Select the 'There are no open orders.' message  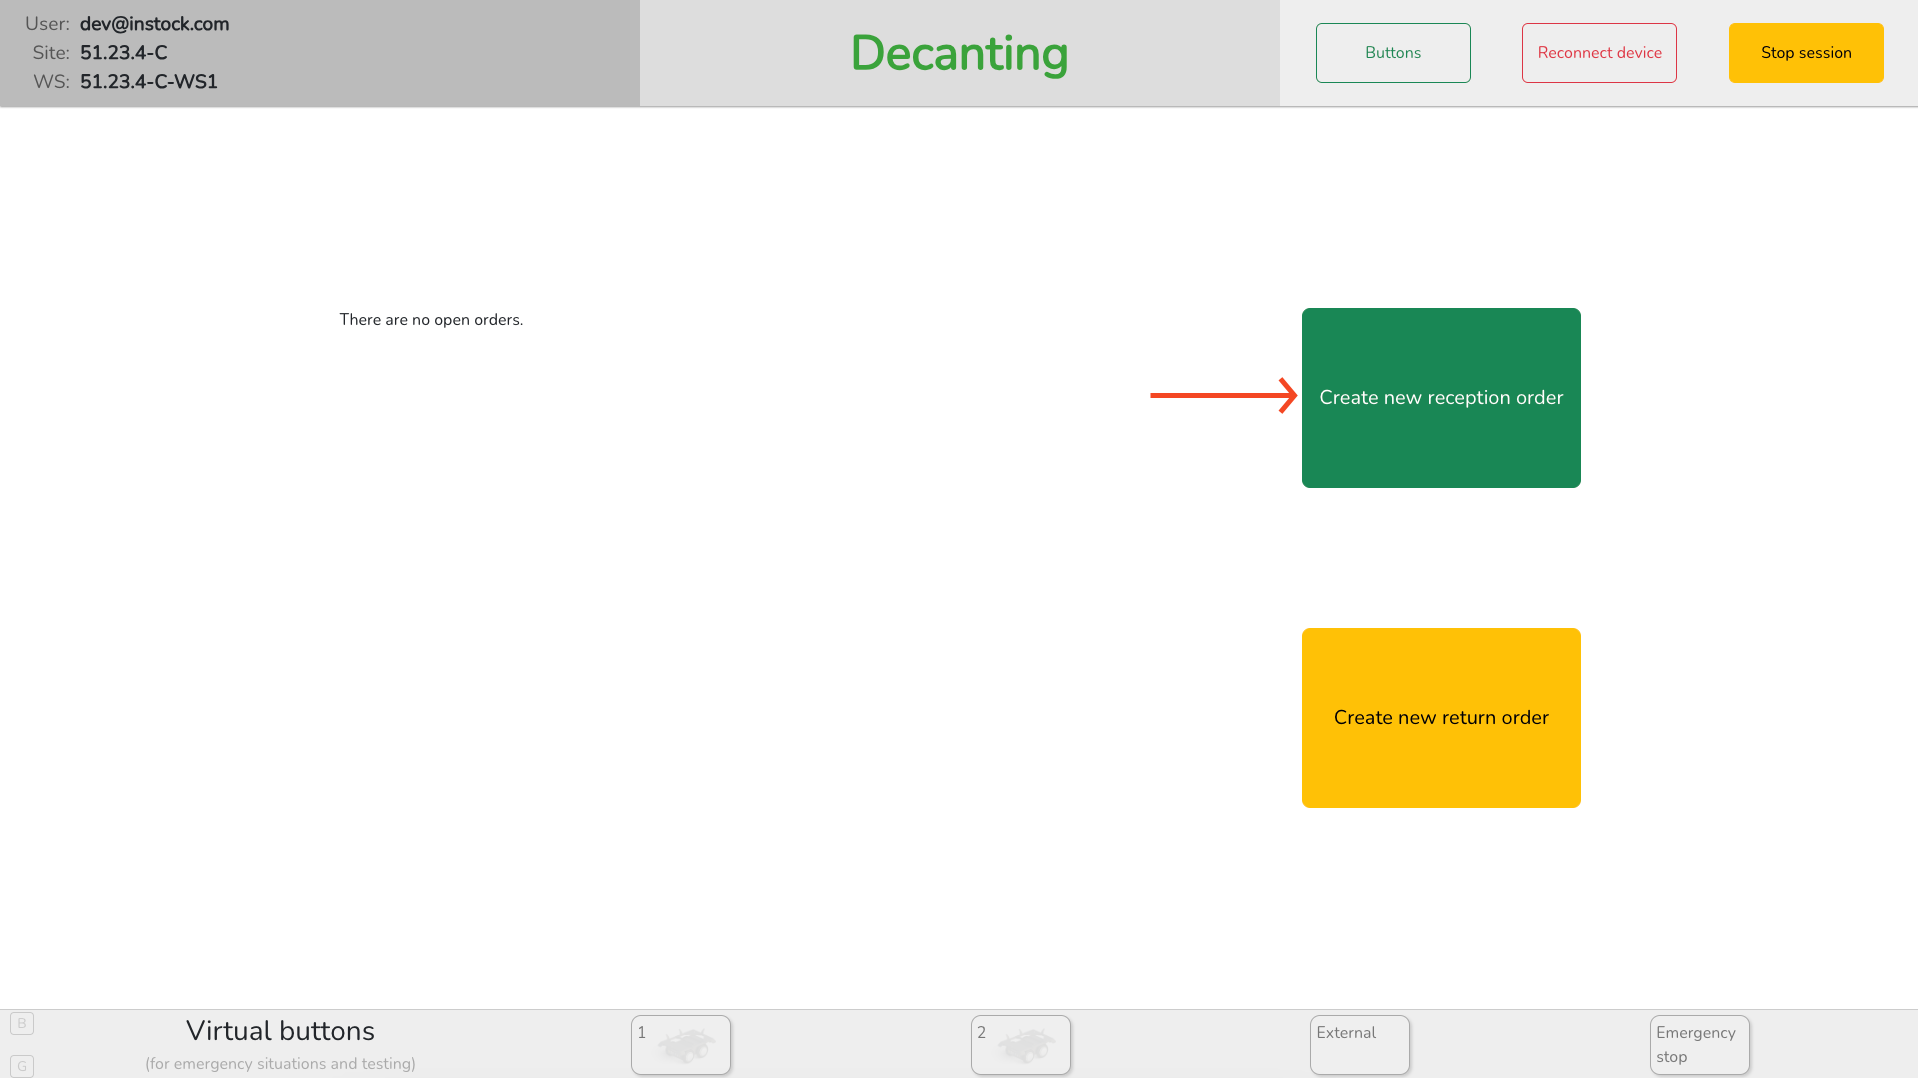click(x=431, y=320)
